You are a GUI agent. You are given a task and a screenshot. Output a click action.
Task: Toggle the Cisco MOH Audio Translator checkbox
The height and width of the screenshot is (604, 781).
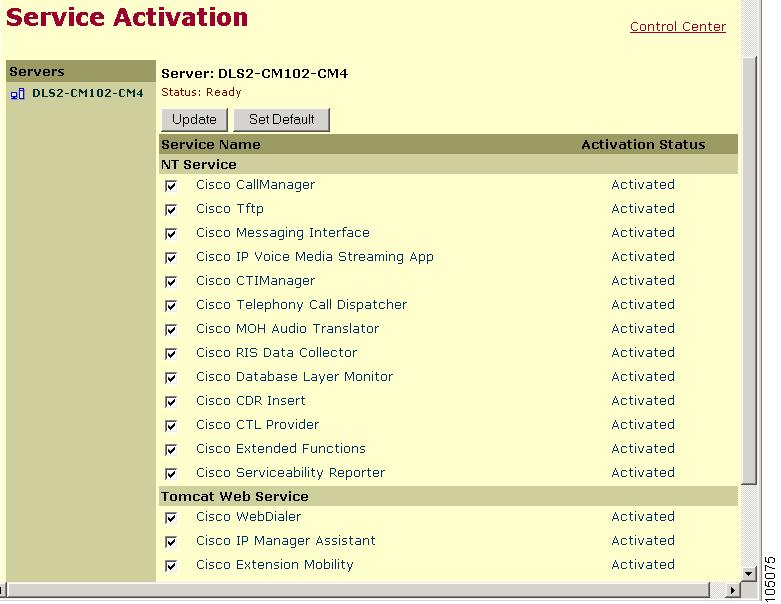(171, 329)
